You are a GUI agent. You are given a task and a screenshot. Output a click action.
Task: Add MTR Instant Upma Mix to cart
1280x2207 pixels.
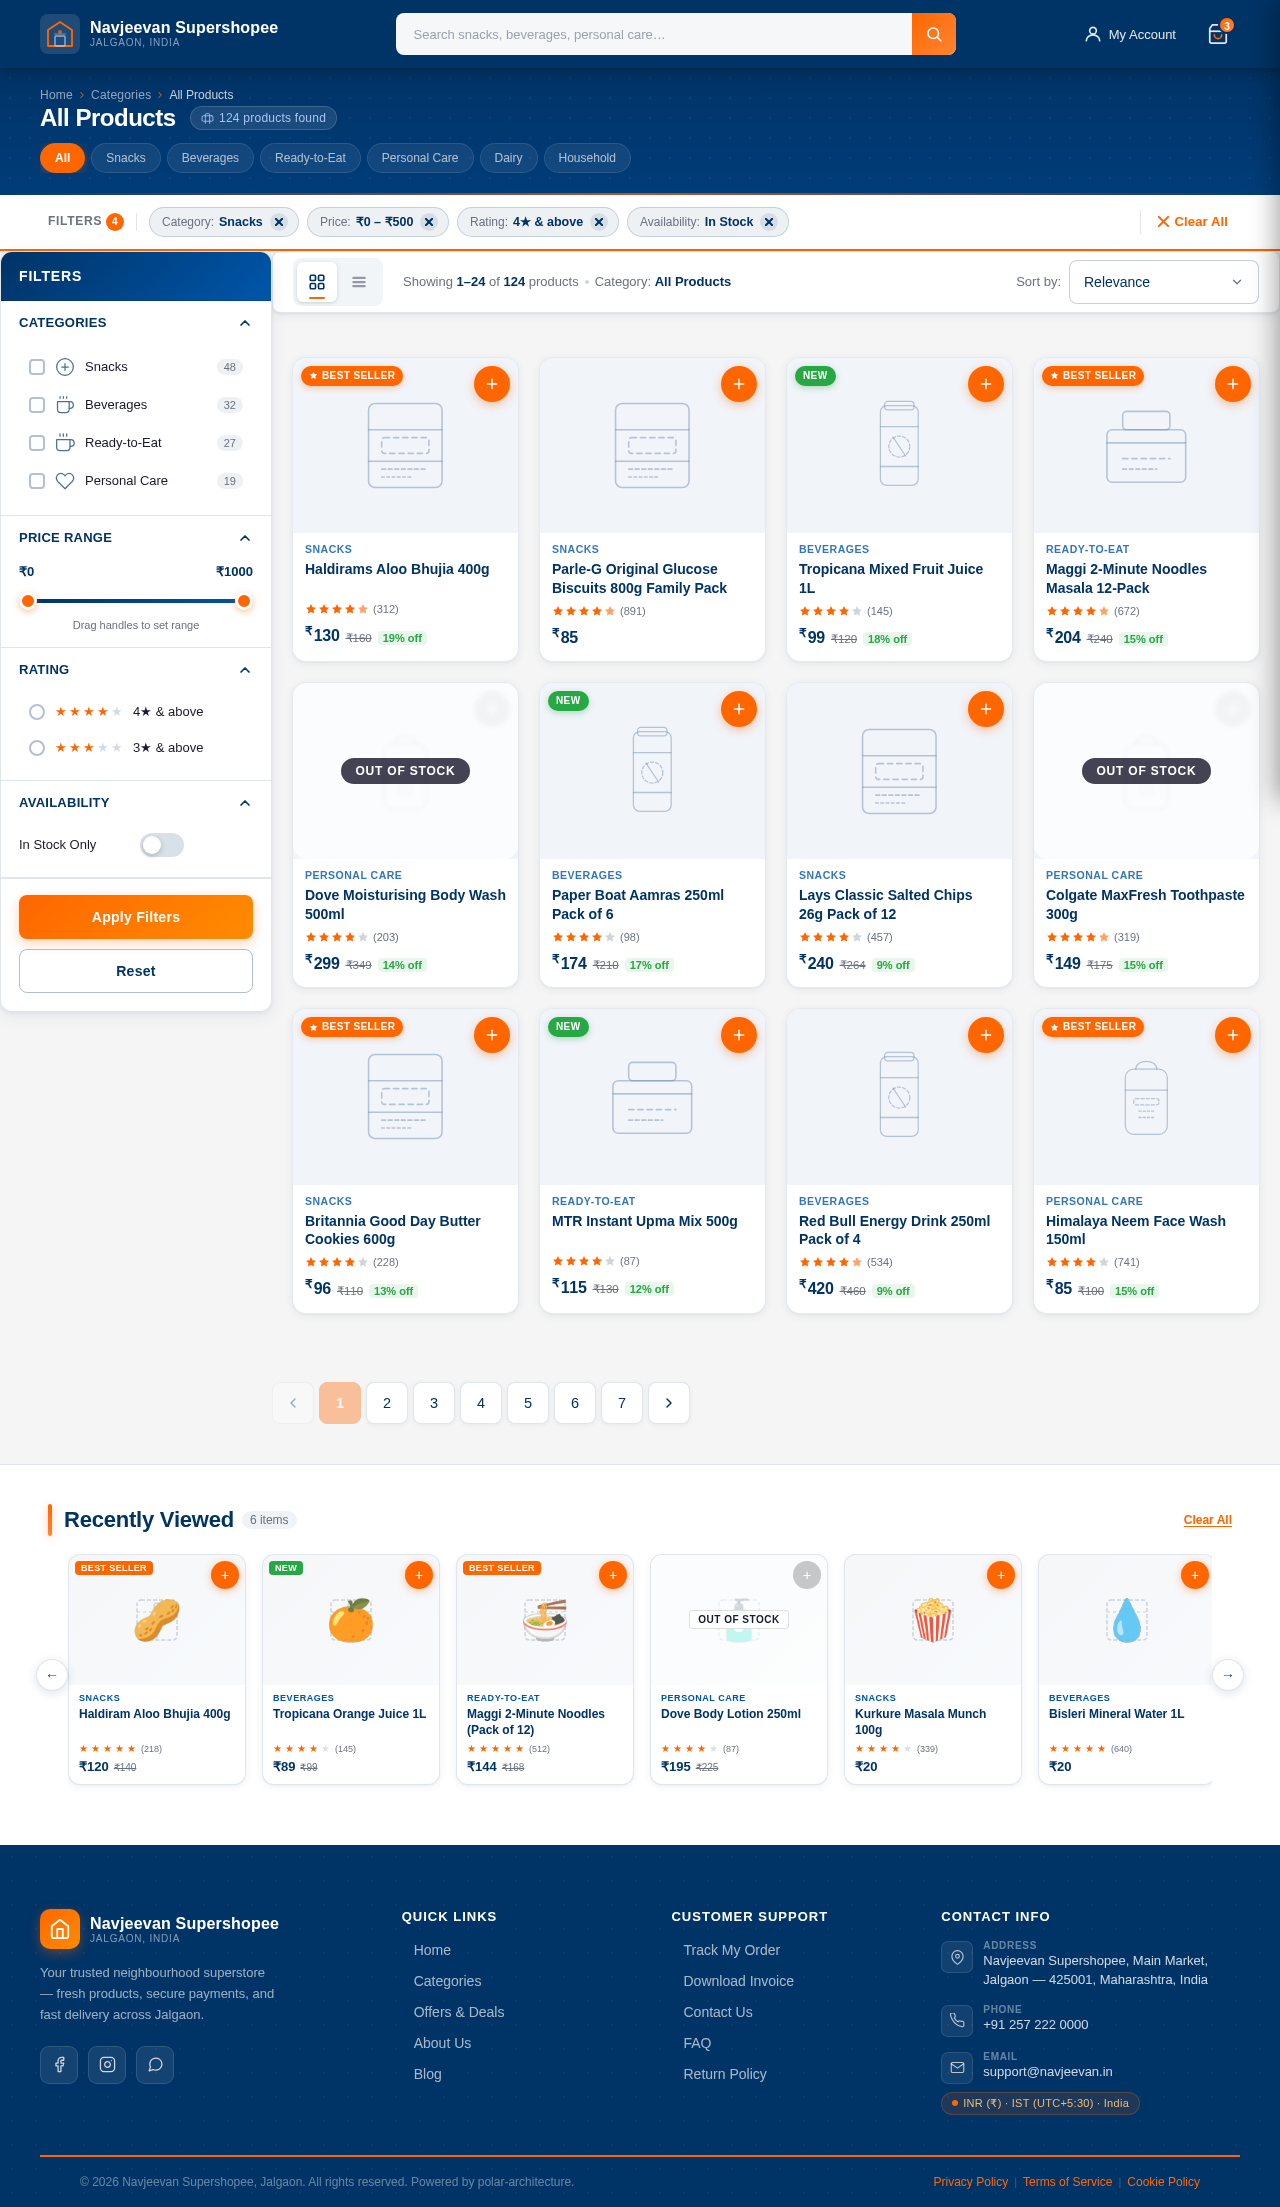click(x=739, y=1035)
